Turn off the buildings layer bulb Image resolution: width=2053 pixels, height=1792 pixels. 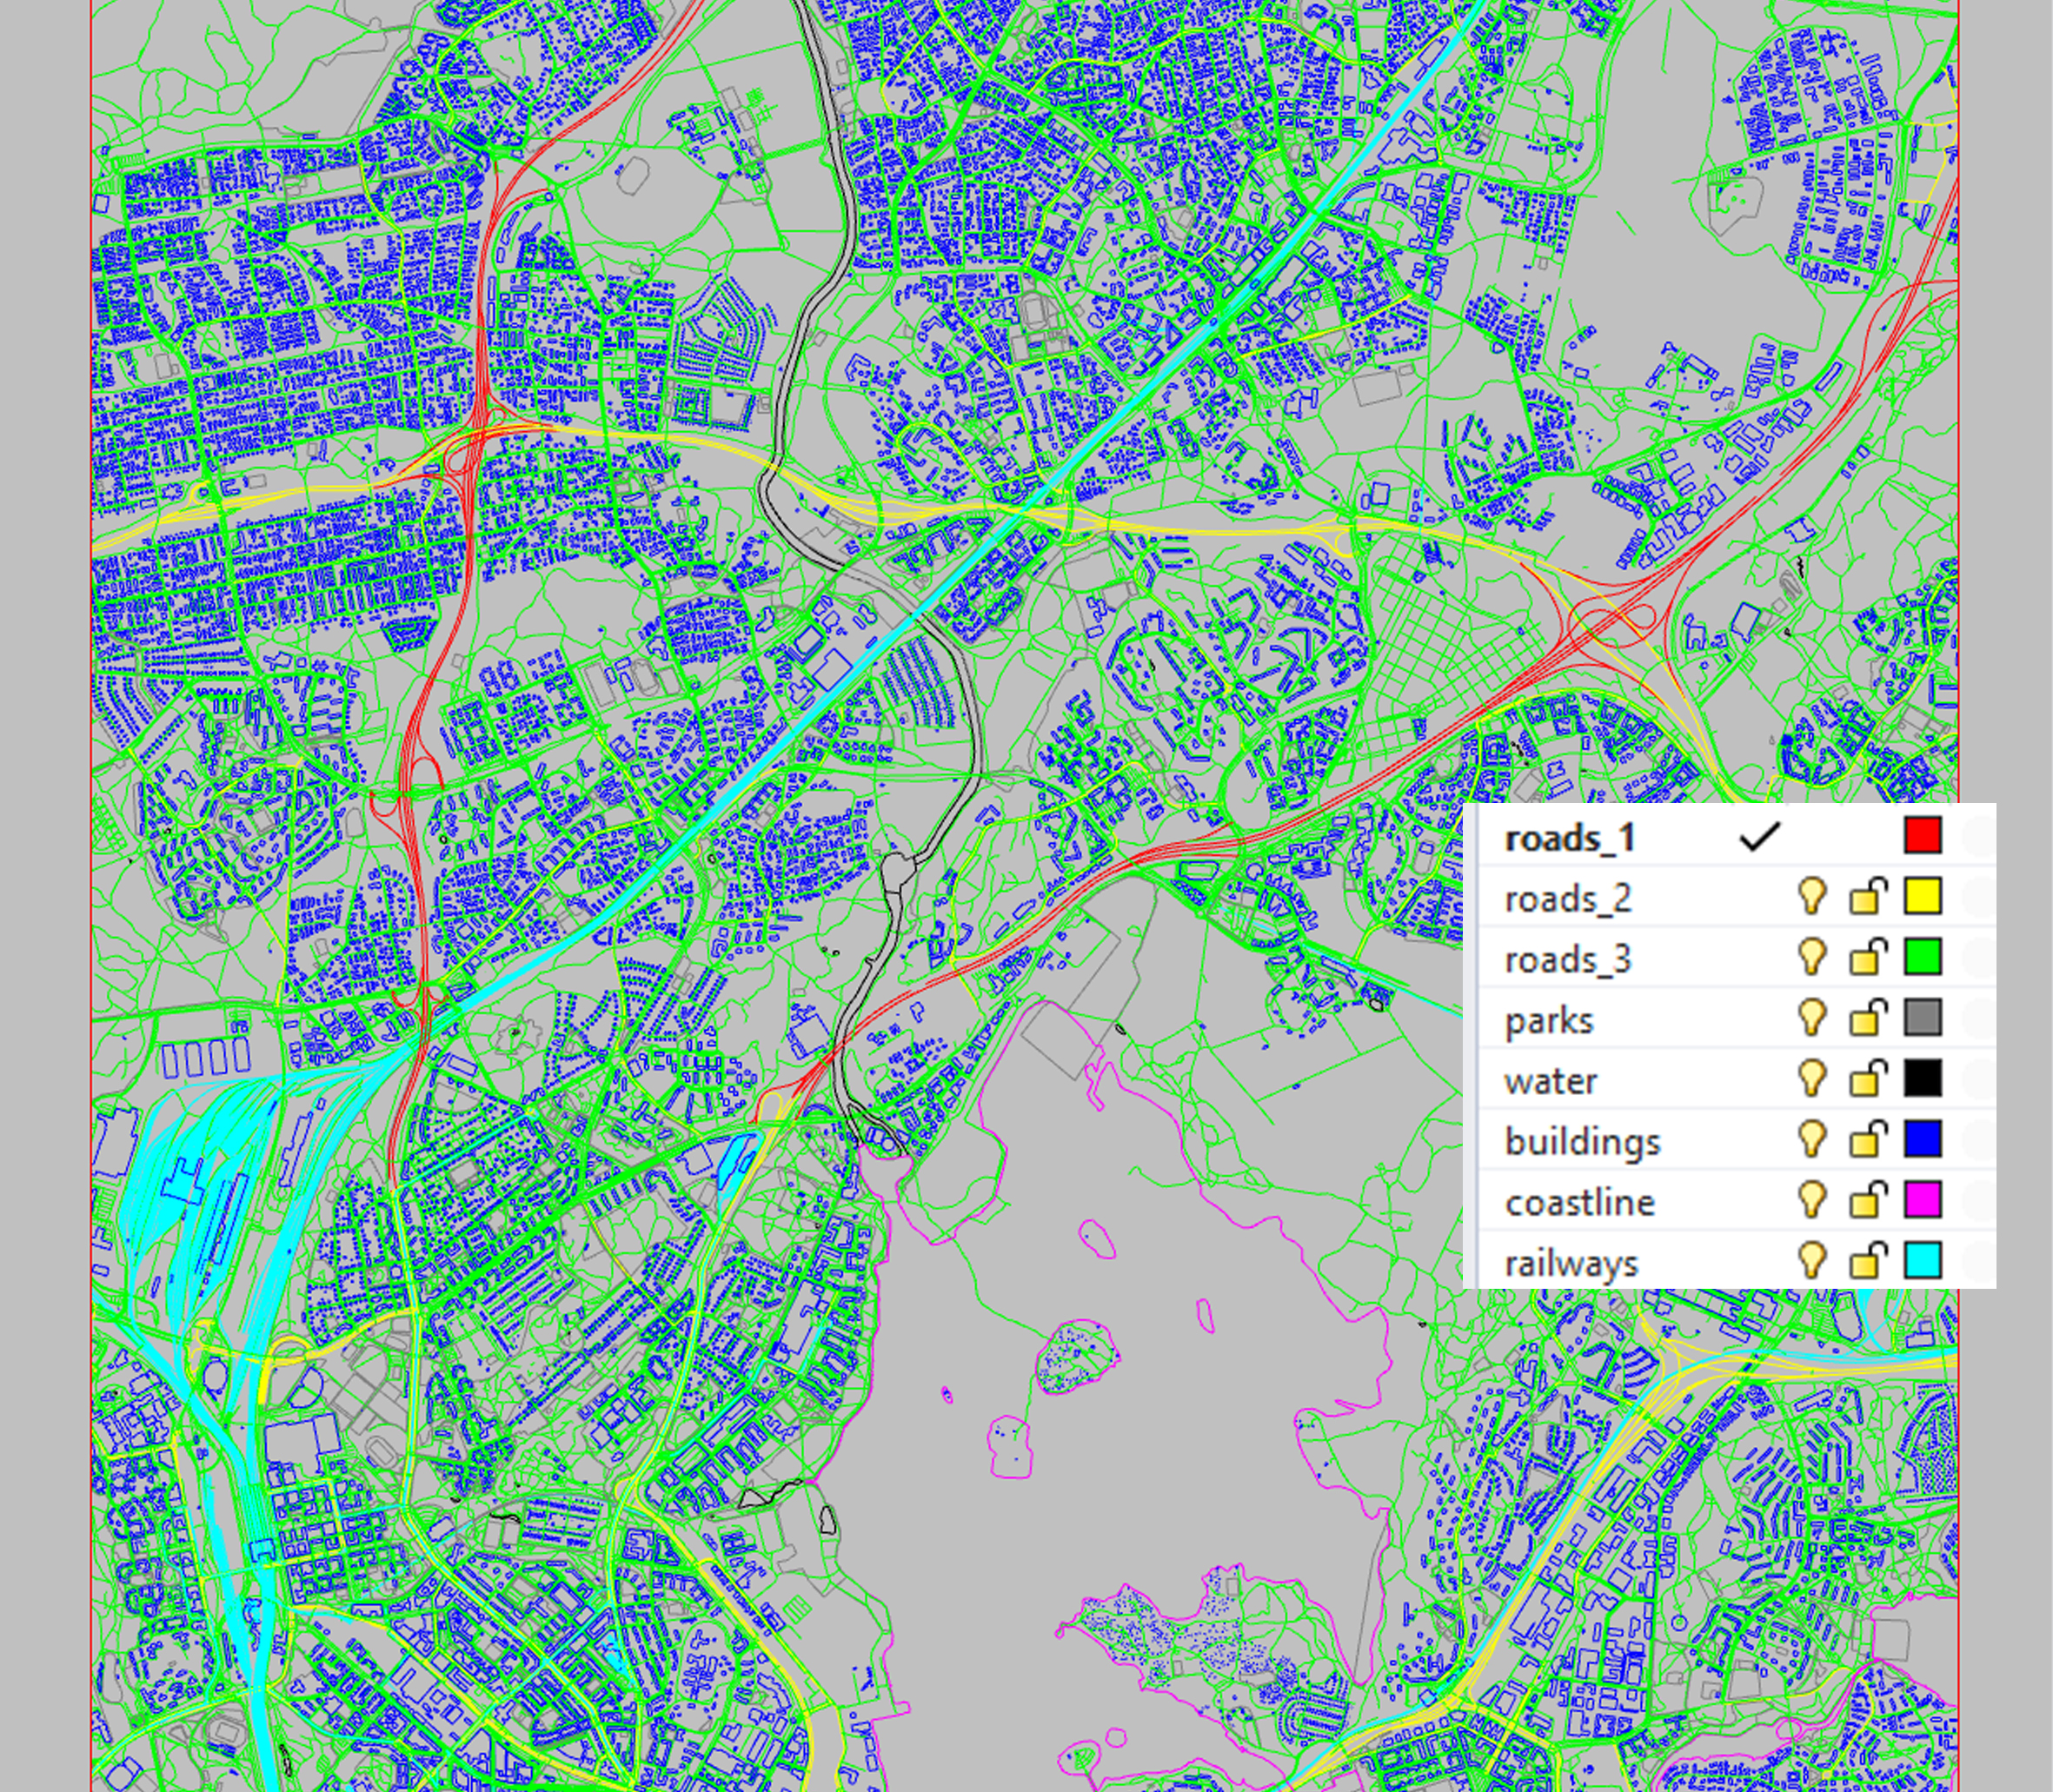pyautogui.click(x=1811, y=1139)
